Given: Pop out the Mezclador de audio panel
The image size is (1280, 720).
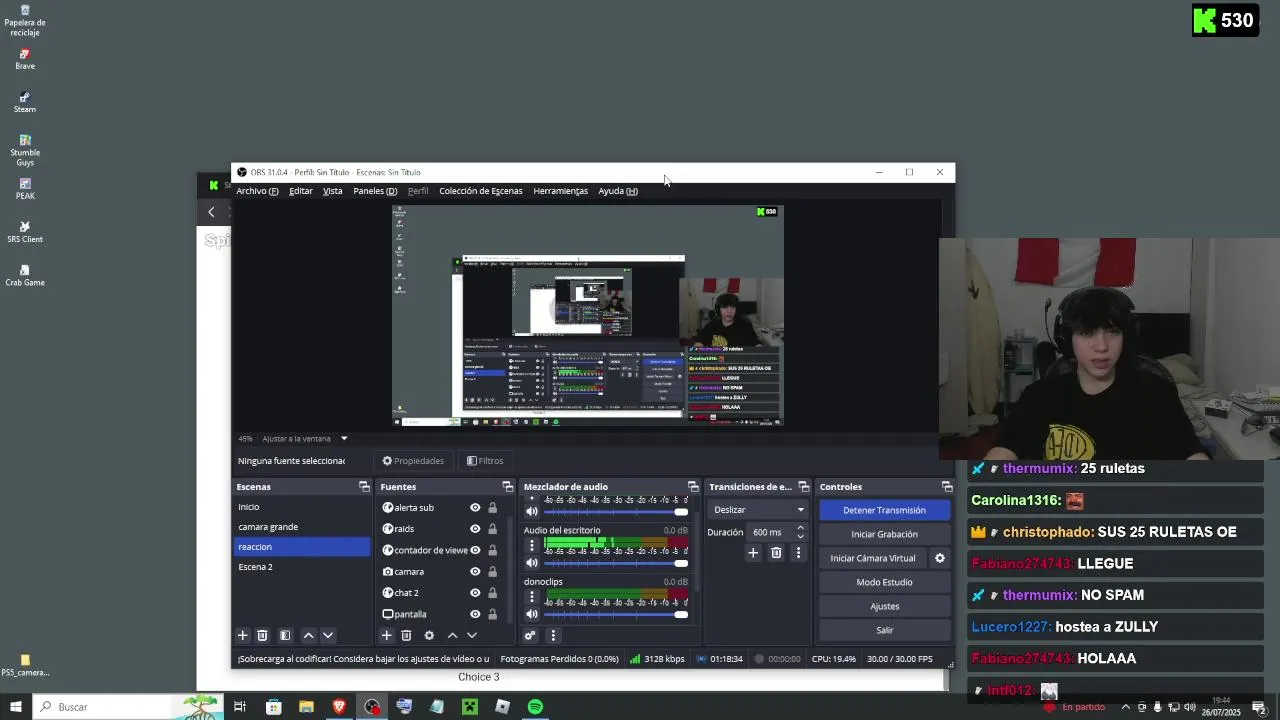Looking at the screenshot, I should pos(693,487).
